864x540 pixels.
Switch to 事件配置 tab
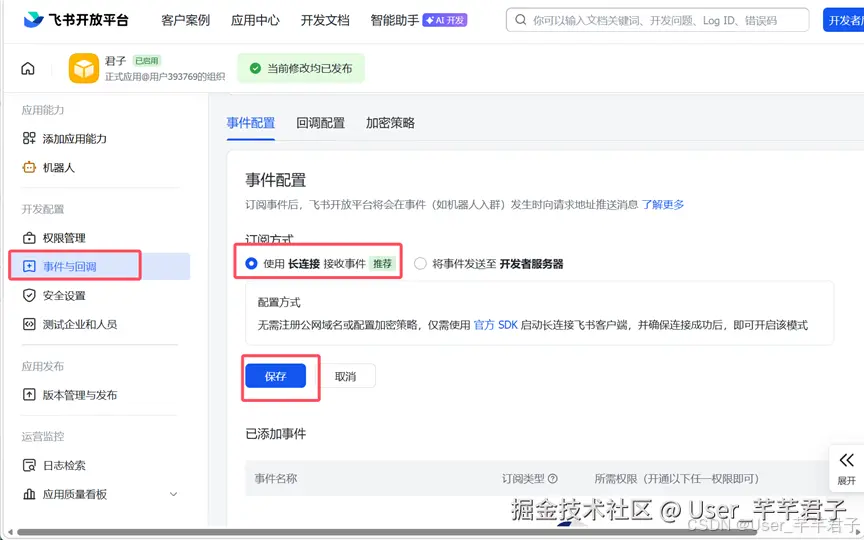tap(251, 123)
